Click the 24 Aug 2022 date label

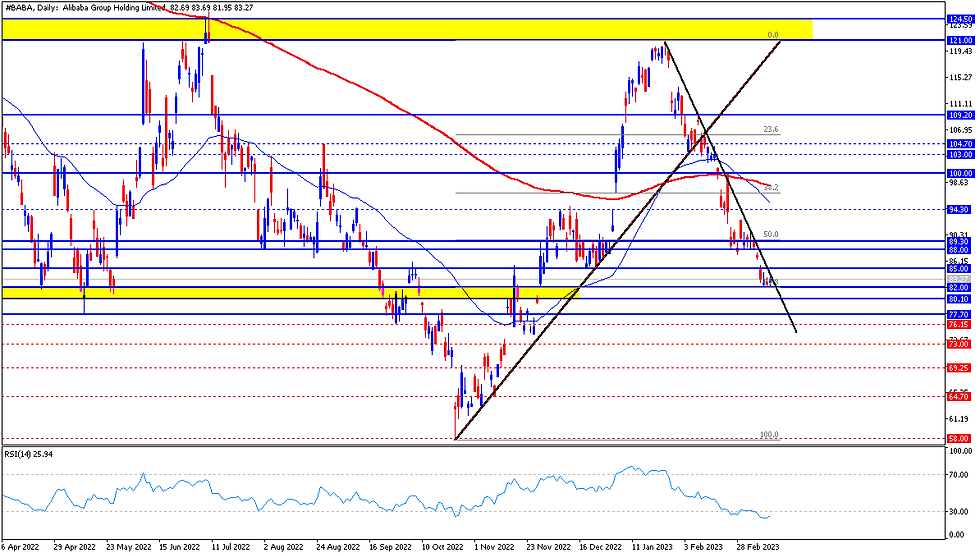(x=338, y=547)
